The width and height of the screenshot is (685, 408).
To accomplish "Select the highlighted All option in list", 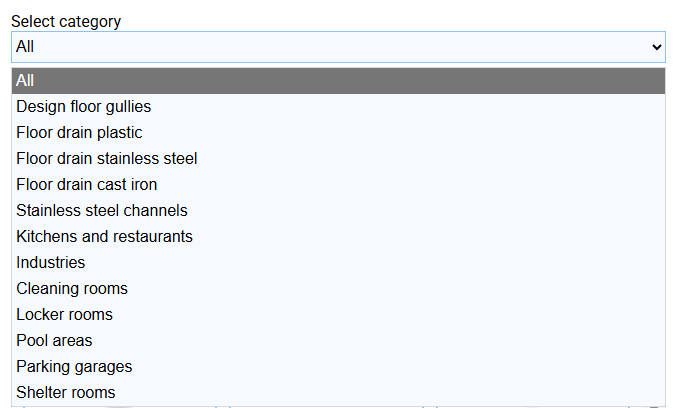I will 338,81.
